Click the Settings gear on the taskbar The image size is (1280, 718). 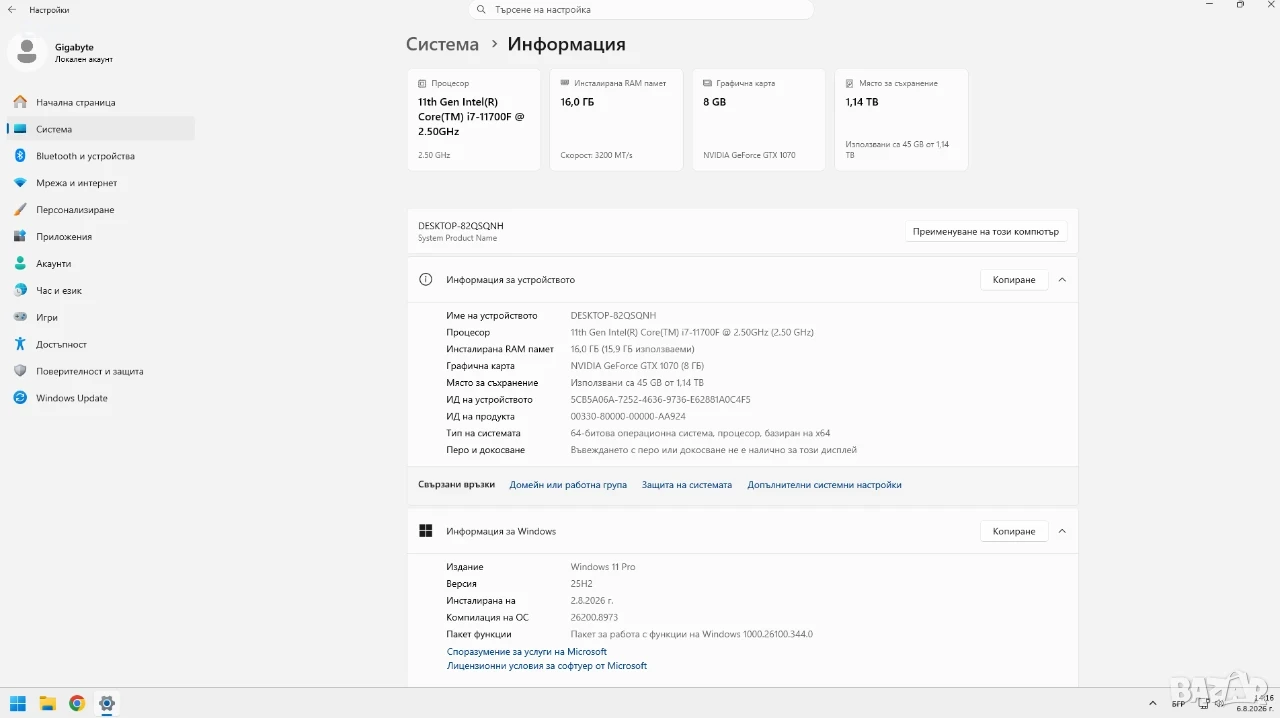point(107,703)
